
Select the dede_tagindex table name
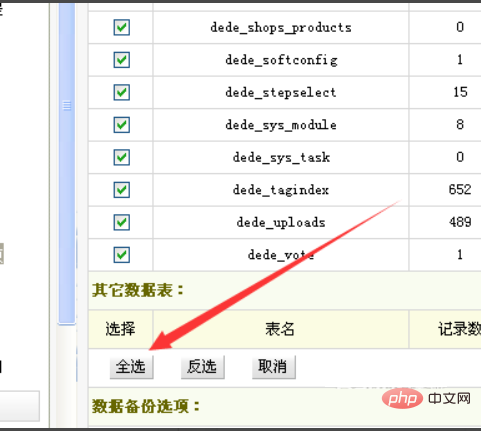pyautogui.click(x=281, y=190)
